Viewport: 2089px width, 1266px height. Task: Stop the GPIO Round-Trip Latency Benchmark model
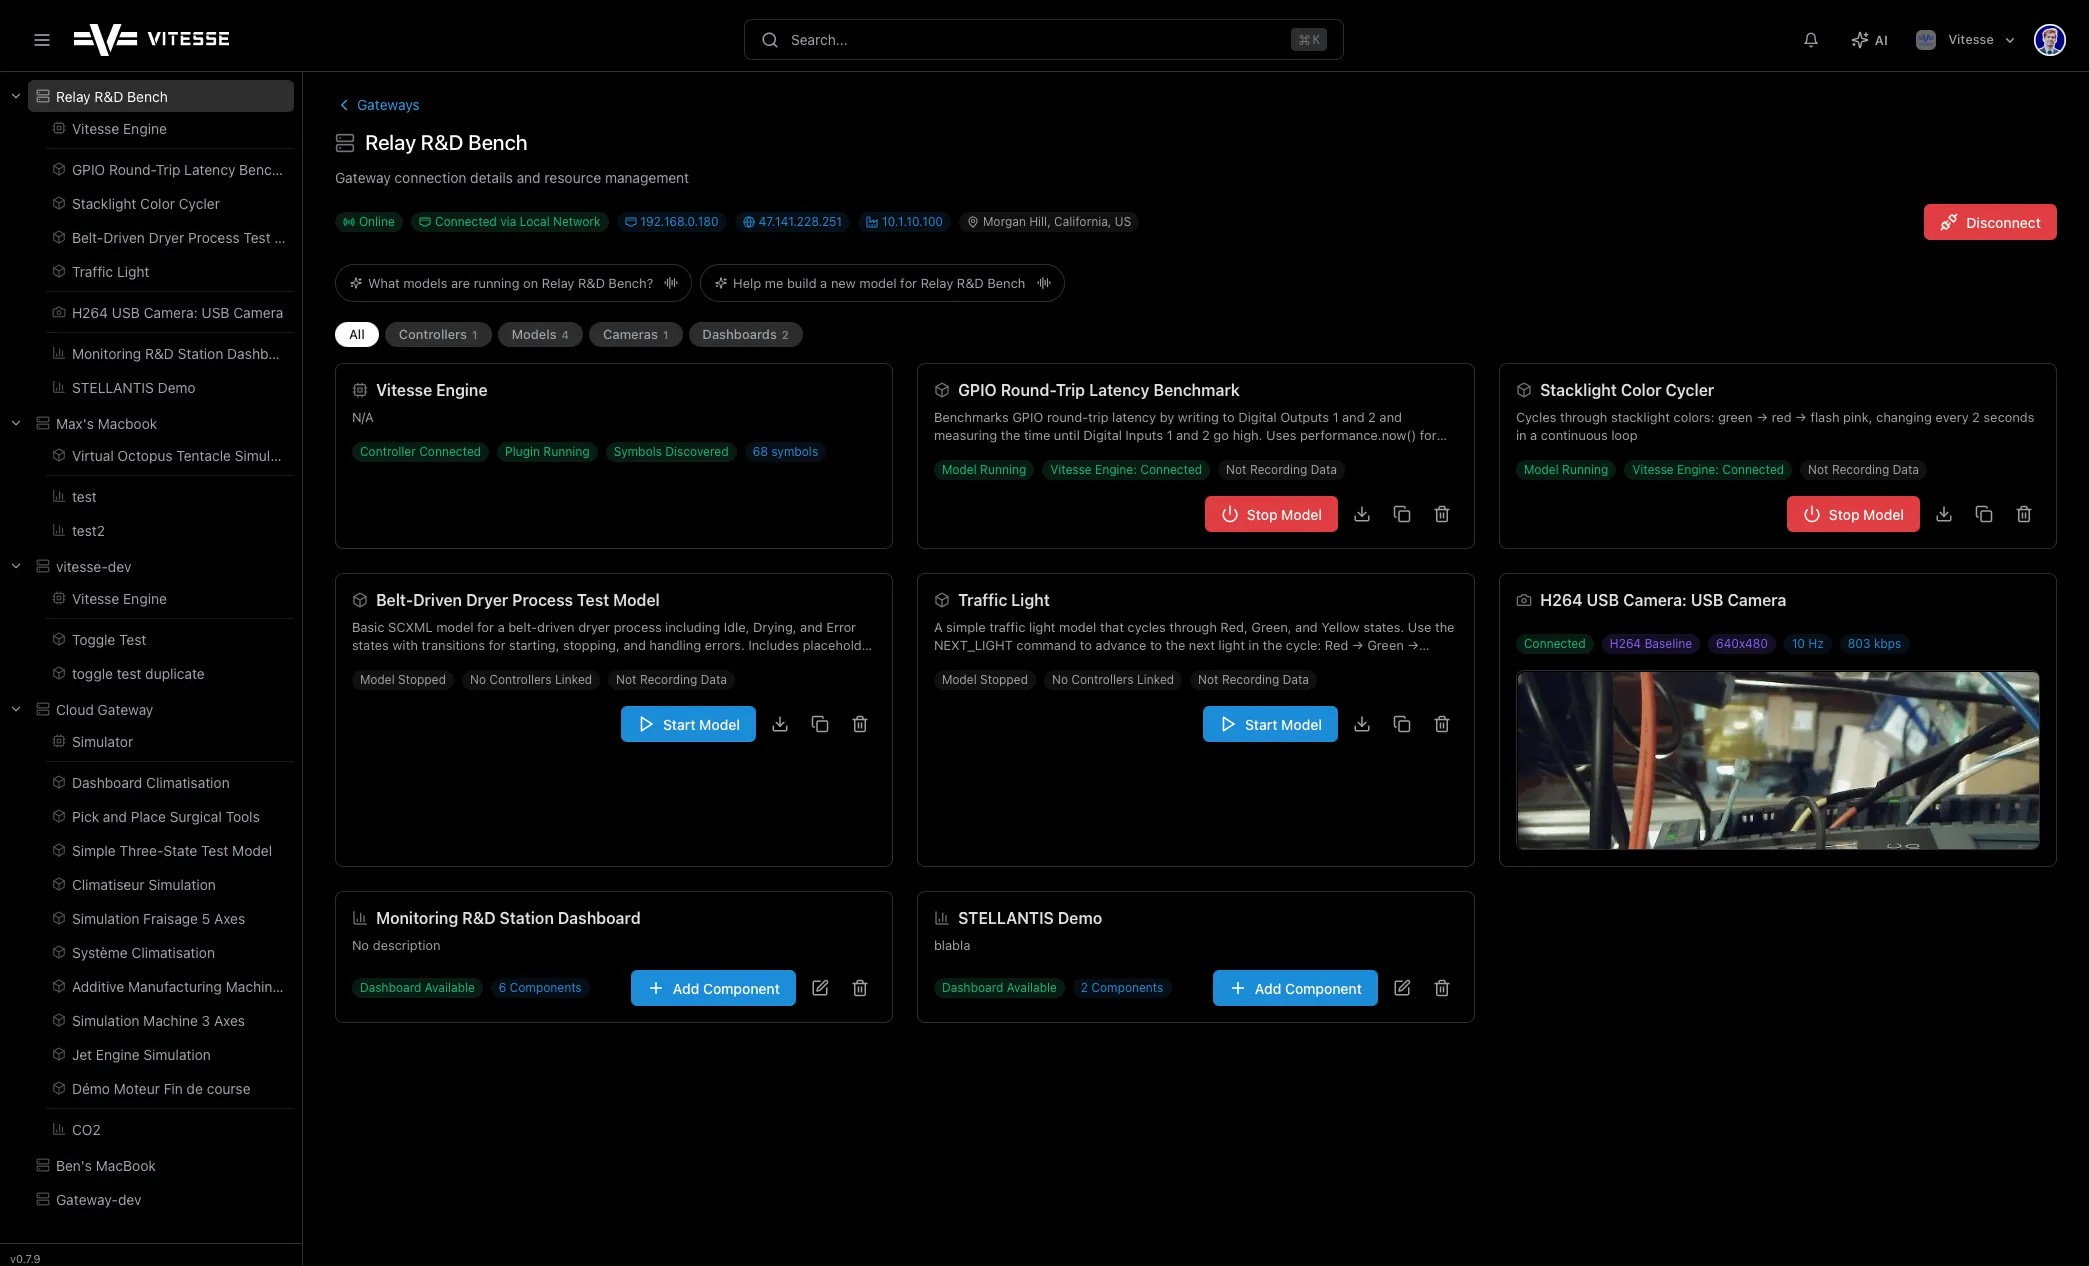(x=1271, y=514)
